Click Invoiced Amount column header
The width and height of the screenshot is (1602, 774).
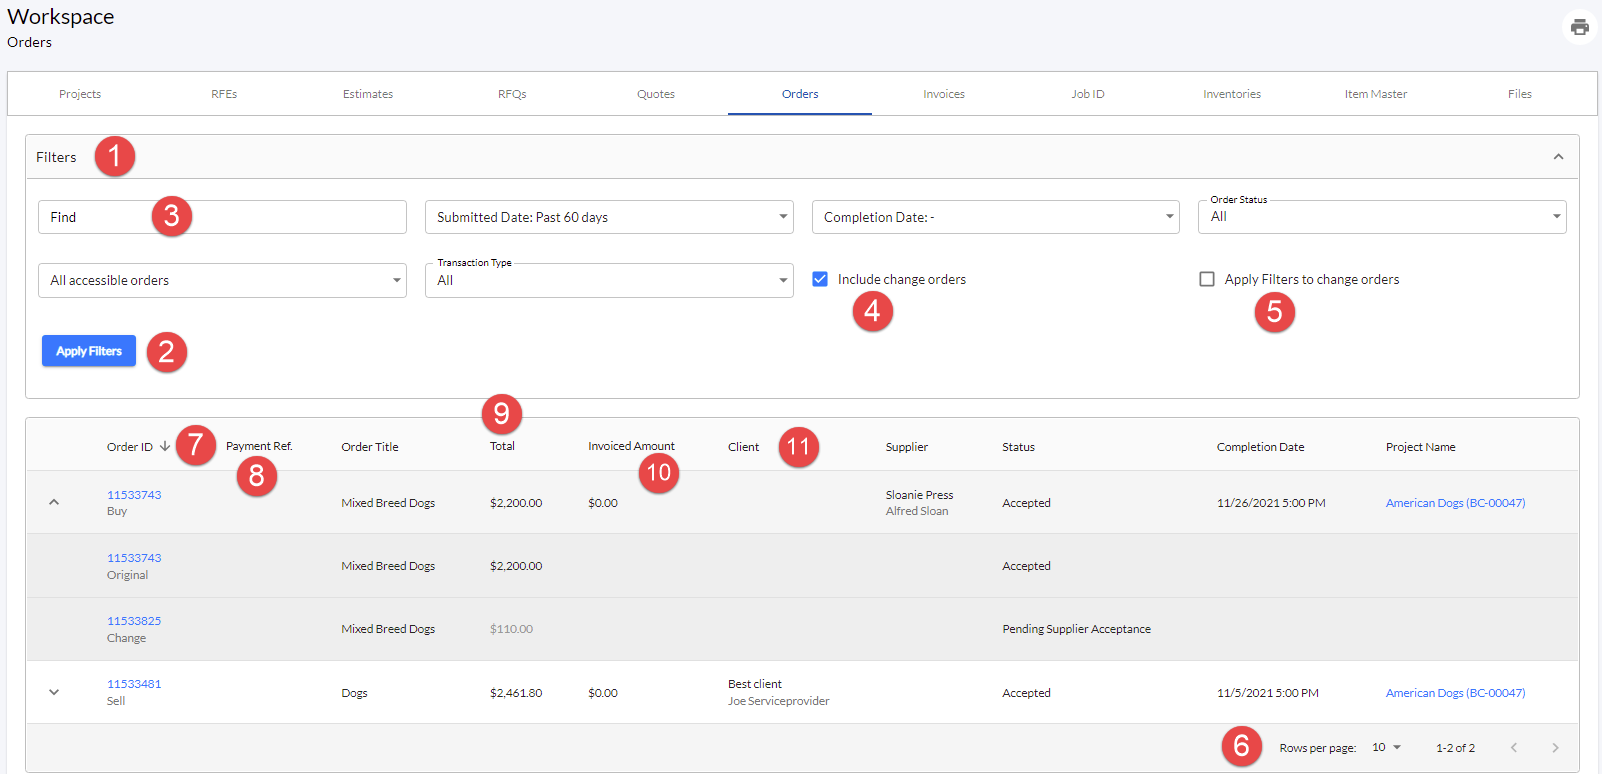pyautogui.click(x=631, y=446)
